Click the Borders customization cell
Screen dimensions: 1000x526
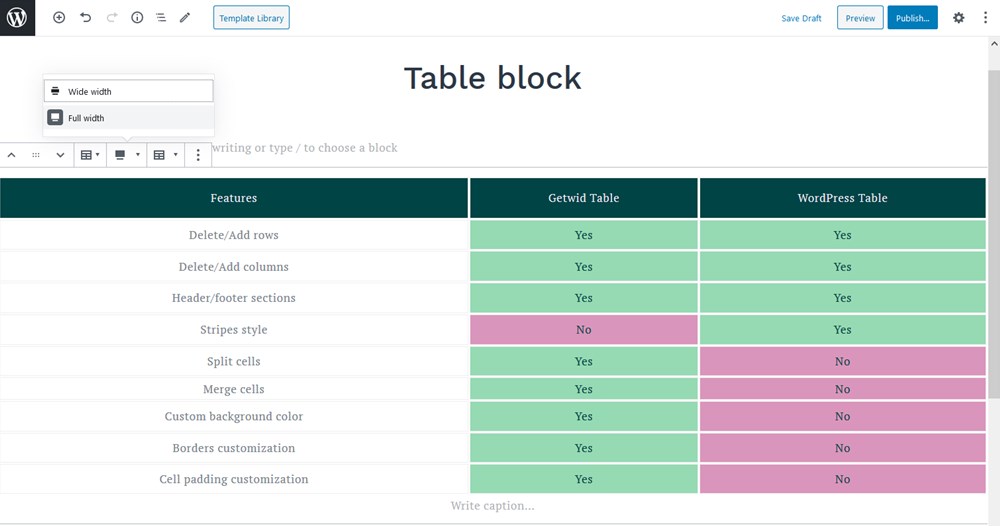click(x=233, y=448)
